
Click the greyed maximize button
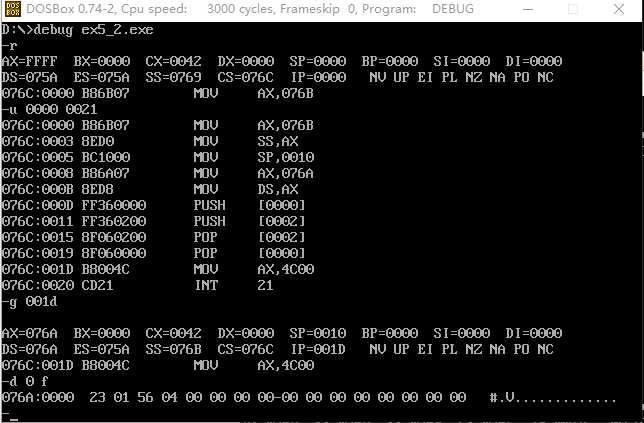coord(573,9)
